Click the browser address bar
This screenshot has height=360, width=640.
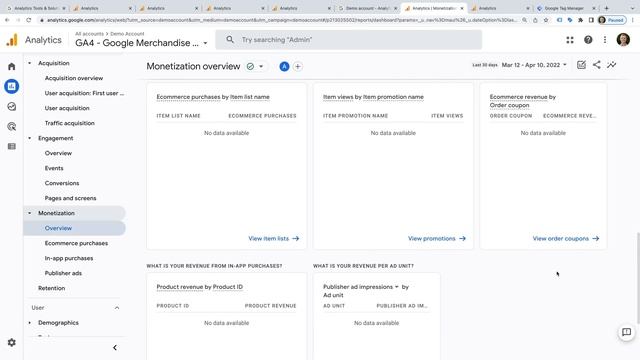(x=282, y=20)
